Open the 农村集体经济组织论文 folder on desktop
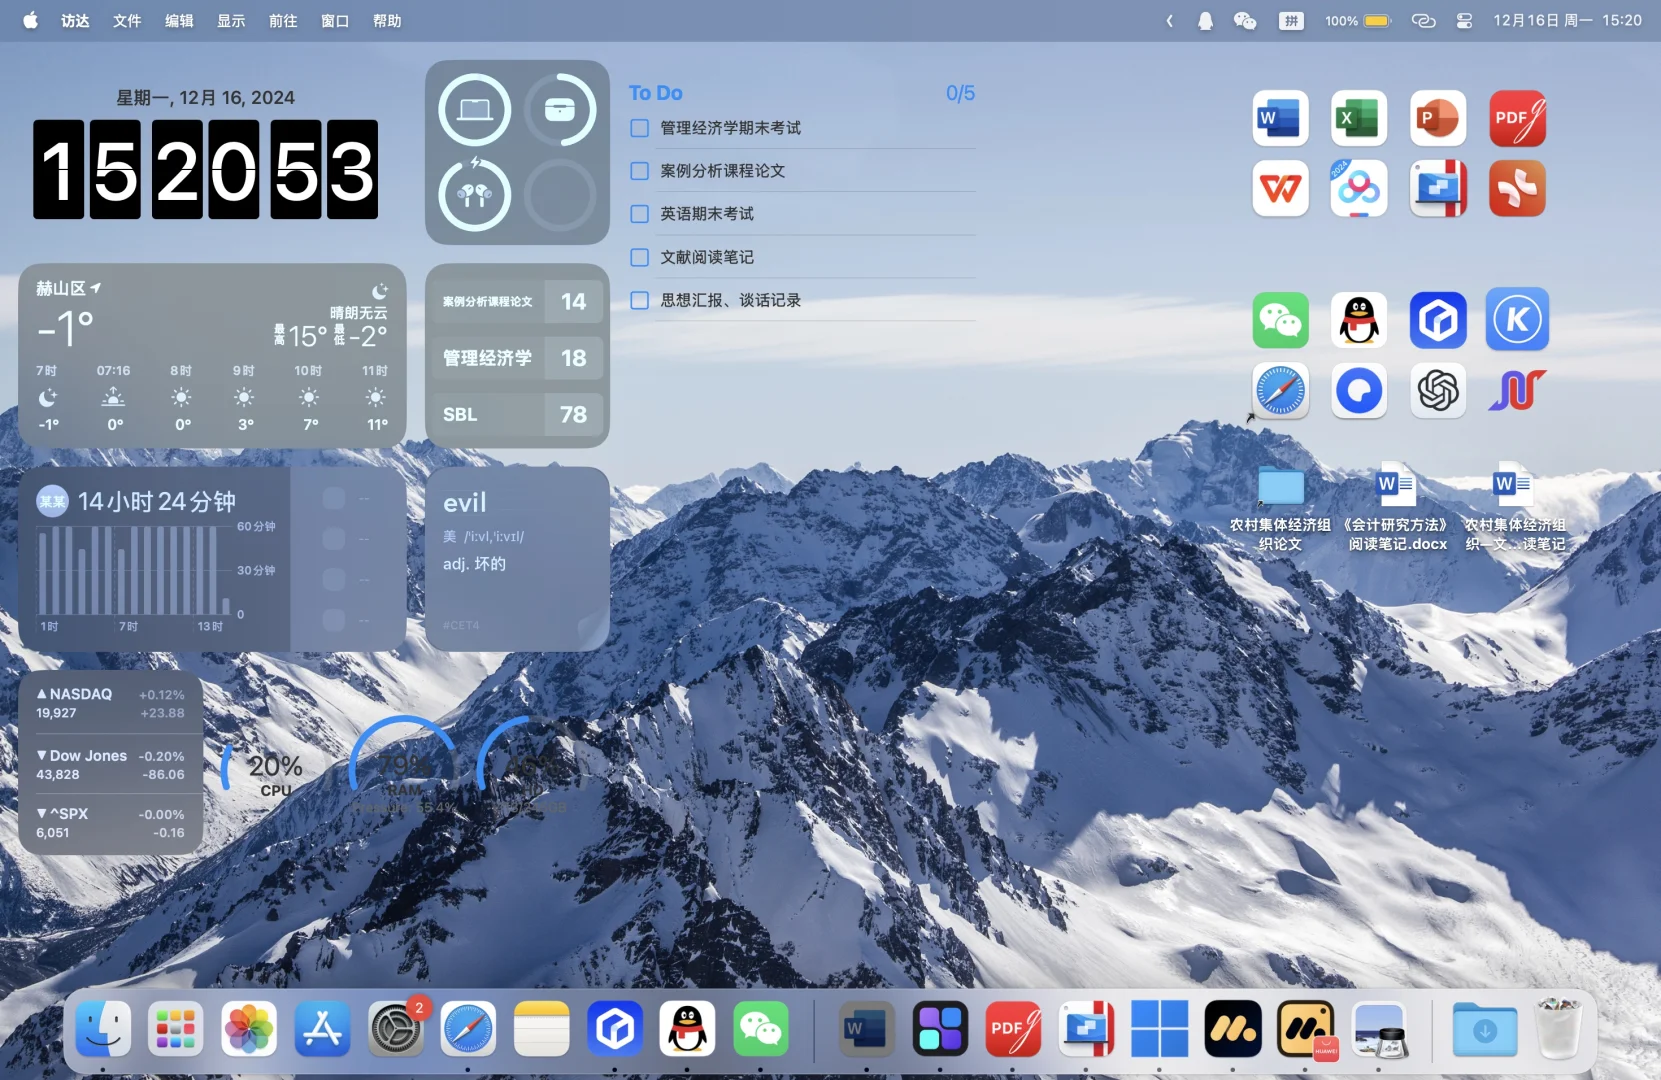This screenshot has width=1661, height=1080. (x=1280, y=507)
